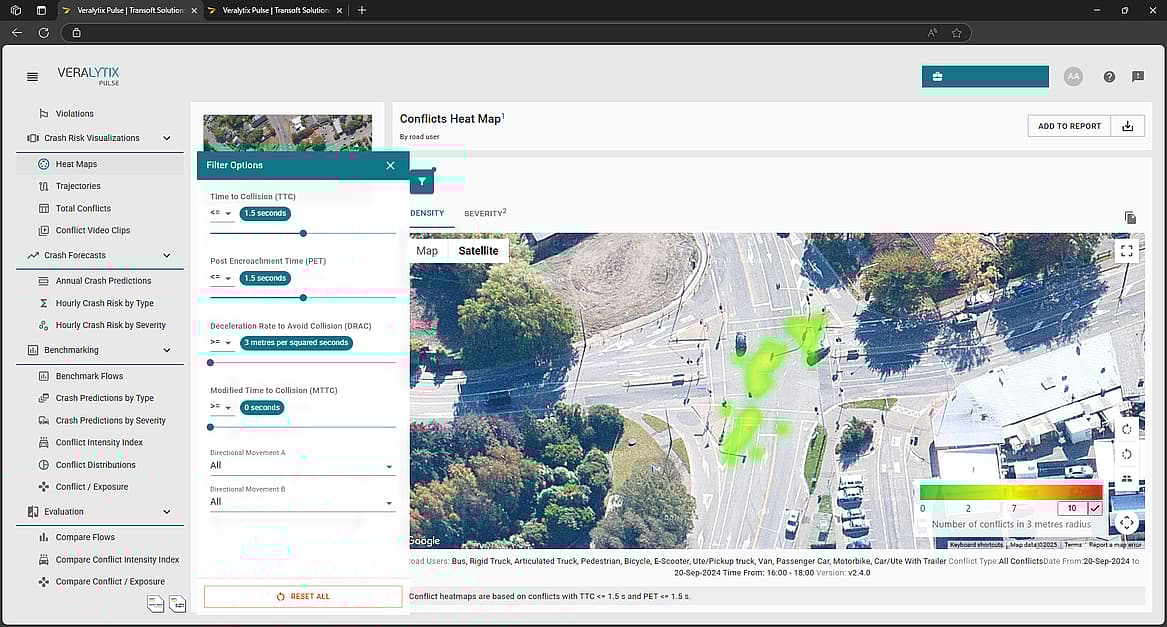The height and width of the screenshot is (627, 1167).
Task: Click the Post Encroachment Time slider handle
Action: [303, 297]
